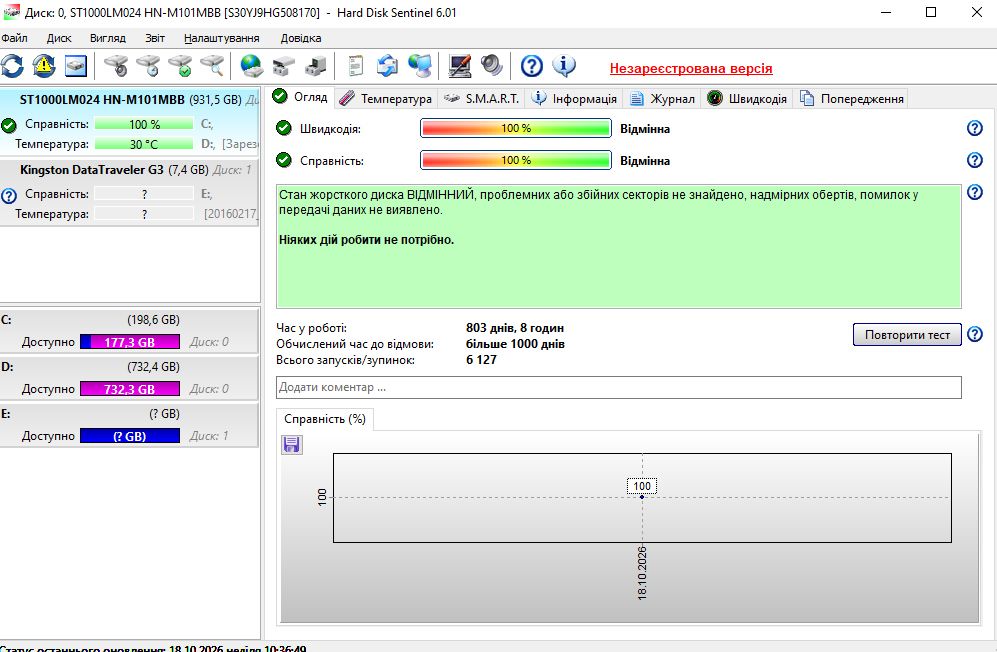Click the speaker icon in toolbar

click(492, 66)
